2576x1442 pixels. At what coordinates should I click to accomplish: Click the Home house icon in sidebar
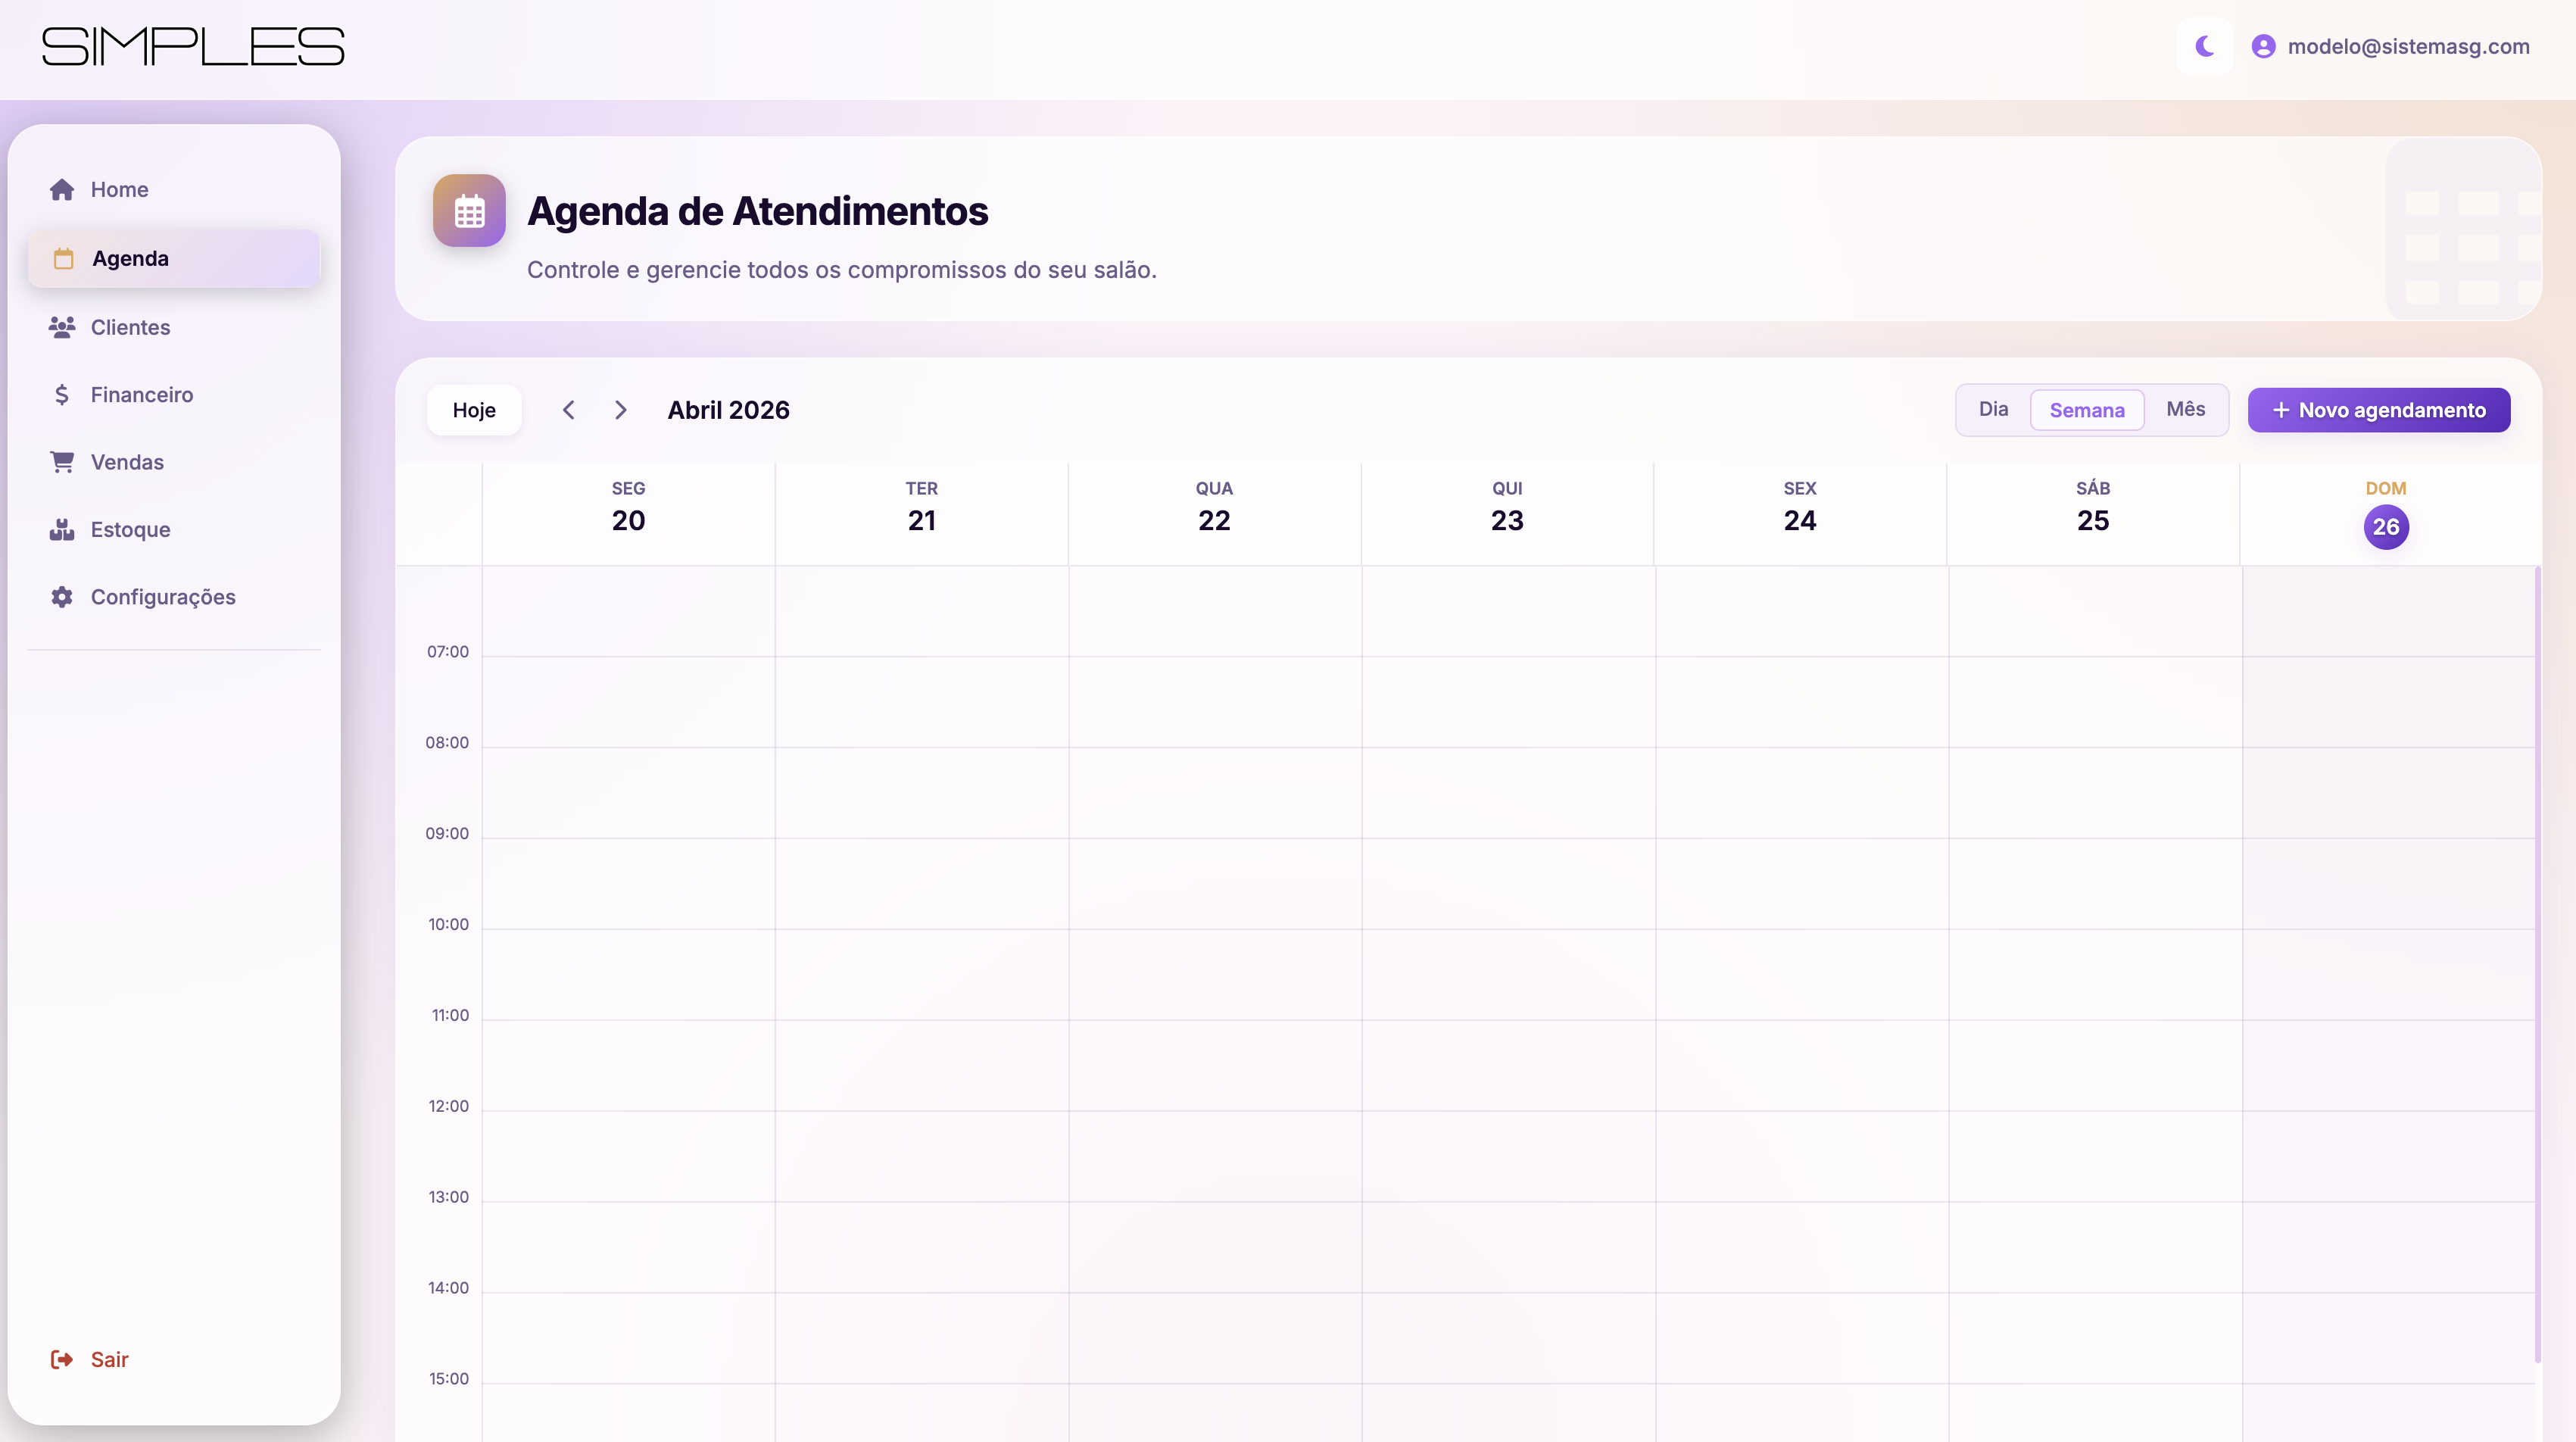click(62, 190)
